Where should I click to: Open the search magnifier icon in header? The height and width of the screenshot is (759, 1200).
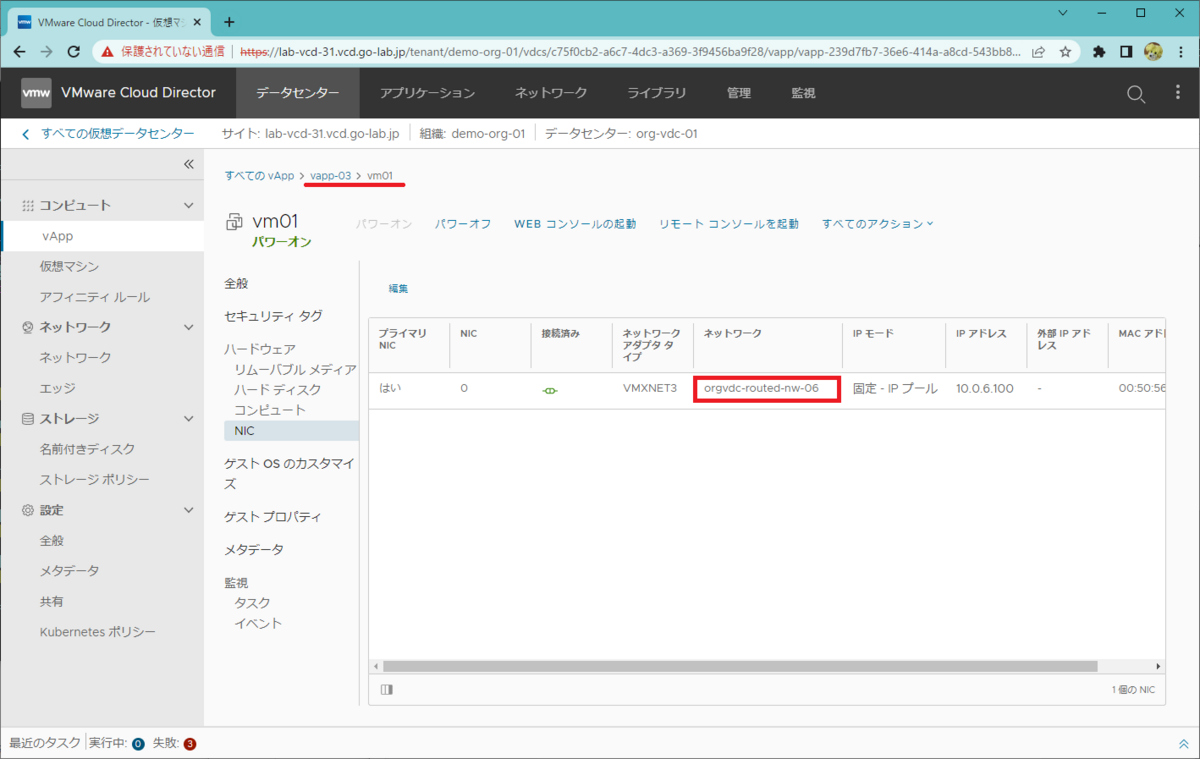coord(1136,94)
